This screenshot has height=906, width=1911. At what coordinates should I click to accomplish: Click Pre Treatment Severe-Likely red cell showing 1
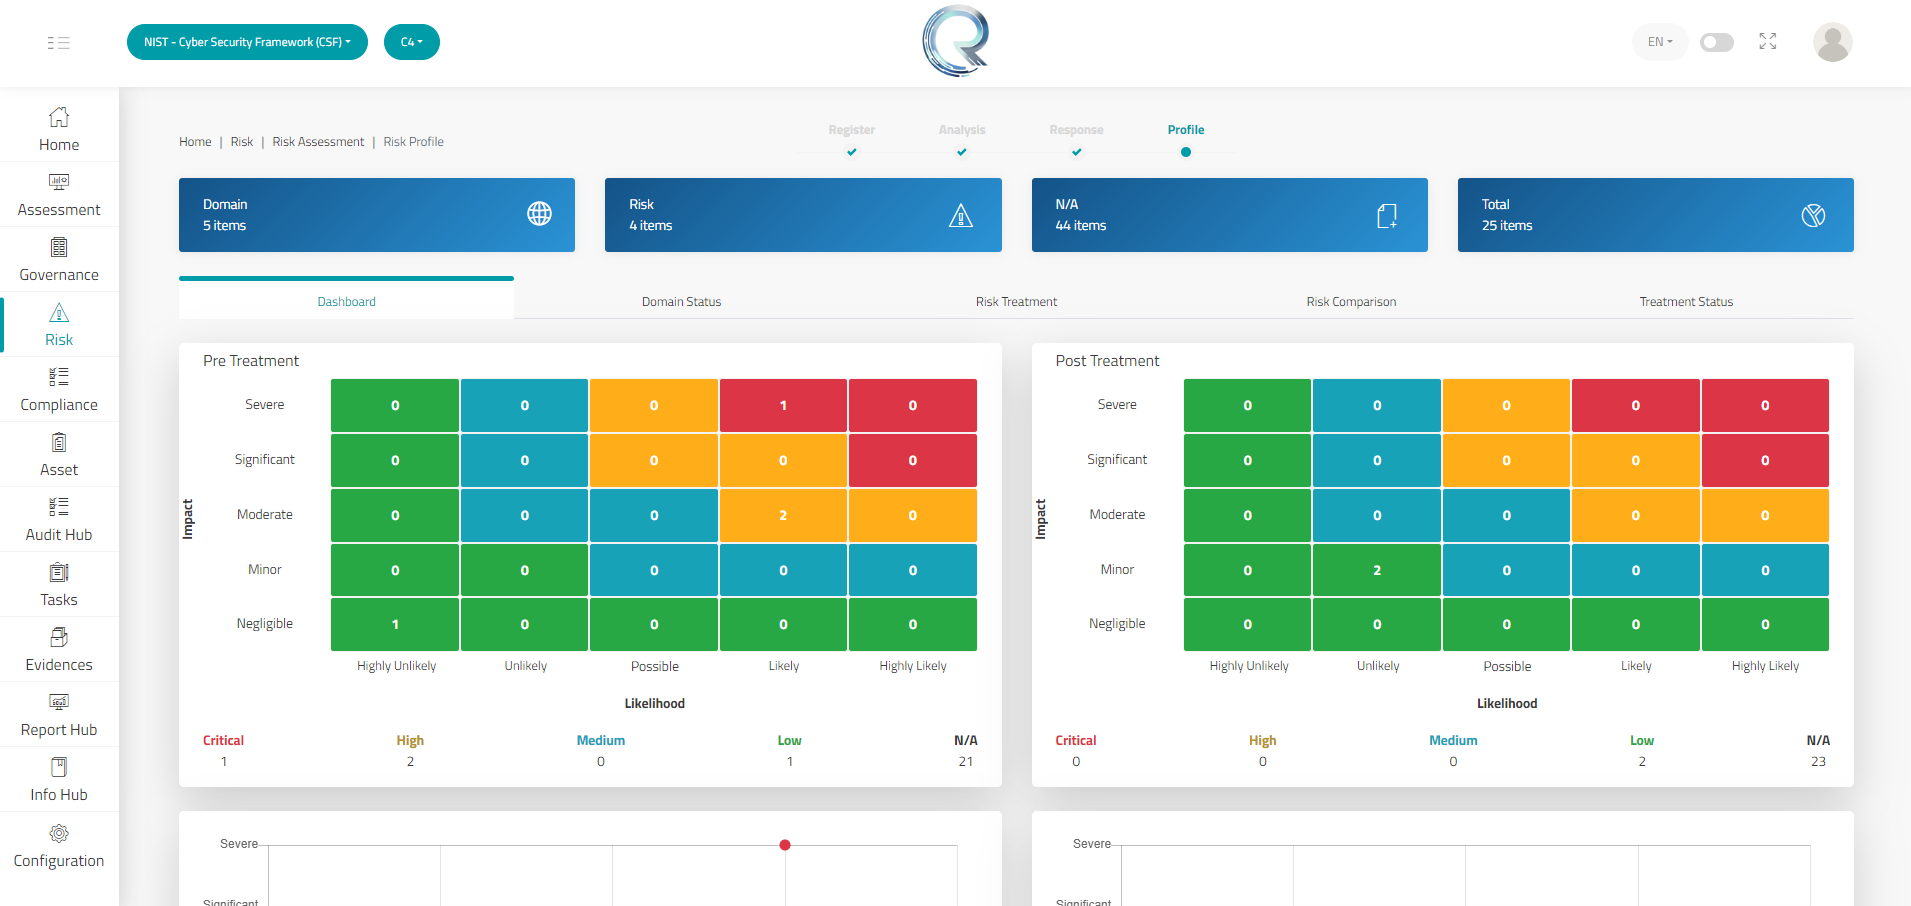(783, 405)
